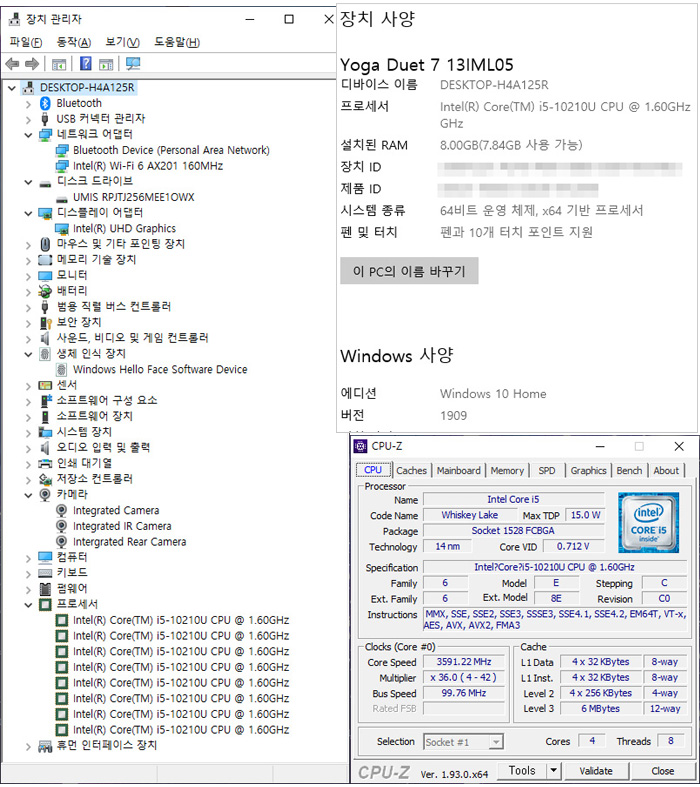700x787 pixels.
Task: Click the 센서 category icon
Action: 45,385
